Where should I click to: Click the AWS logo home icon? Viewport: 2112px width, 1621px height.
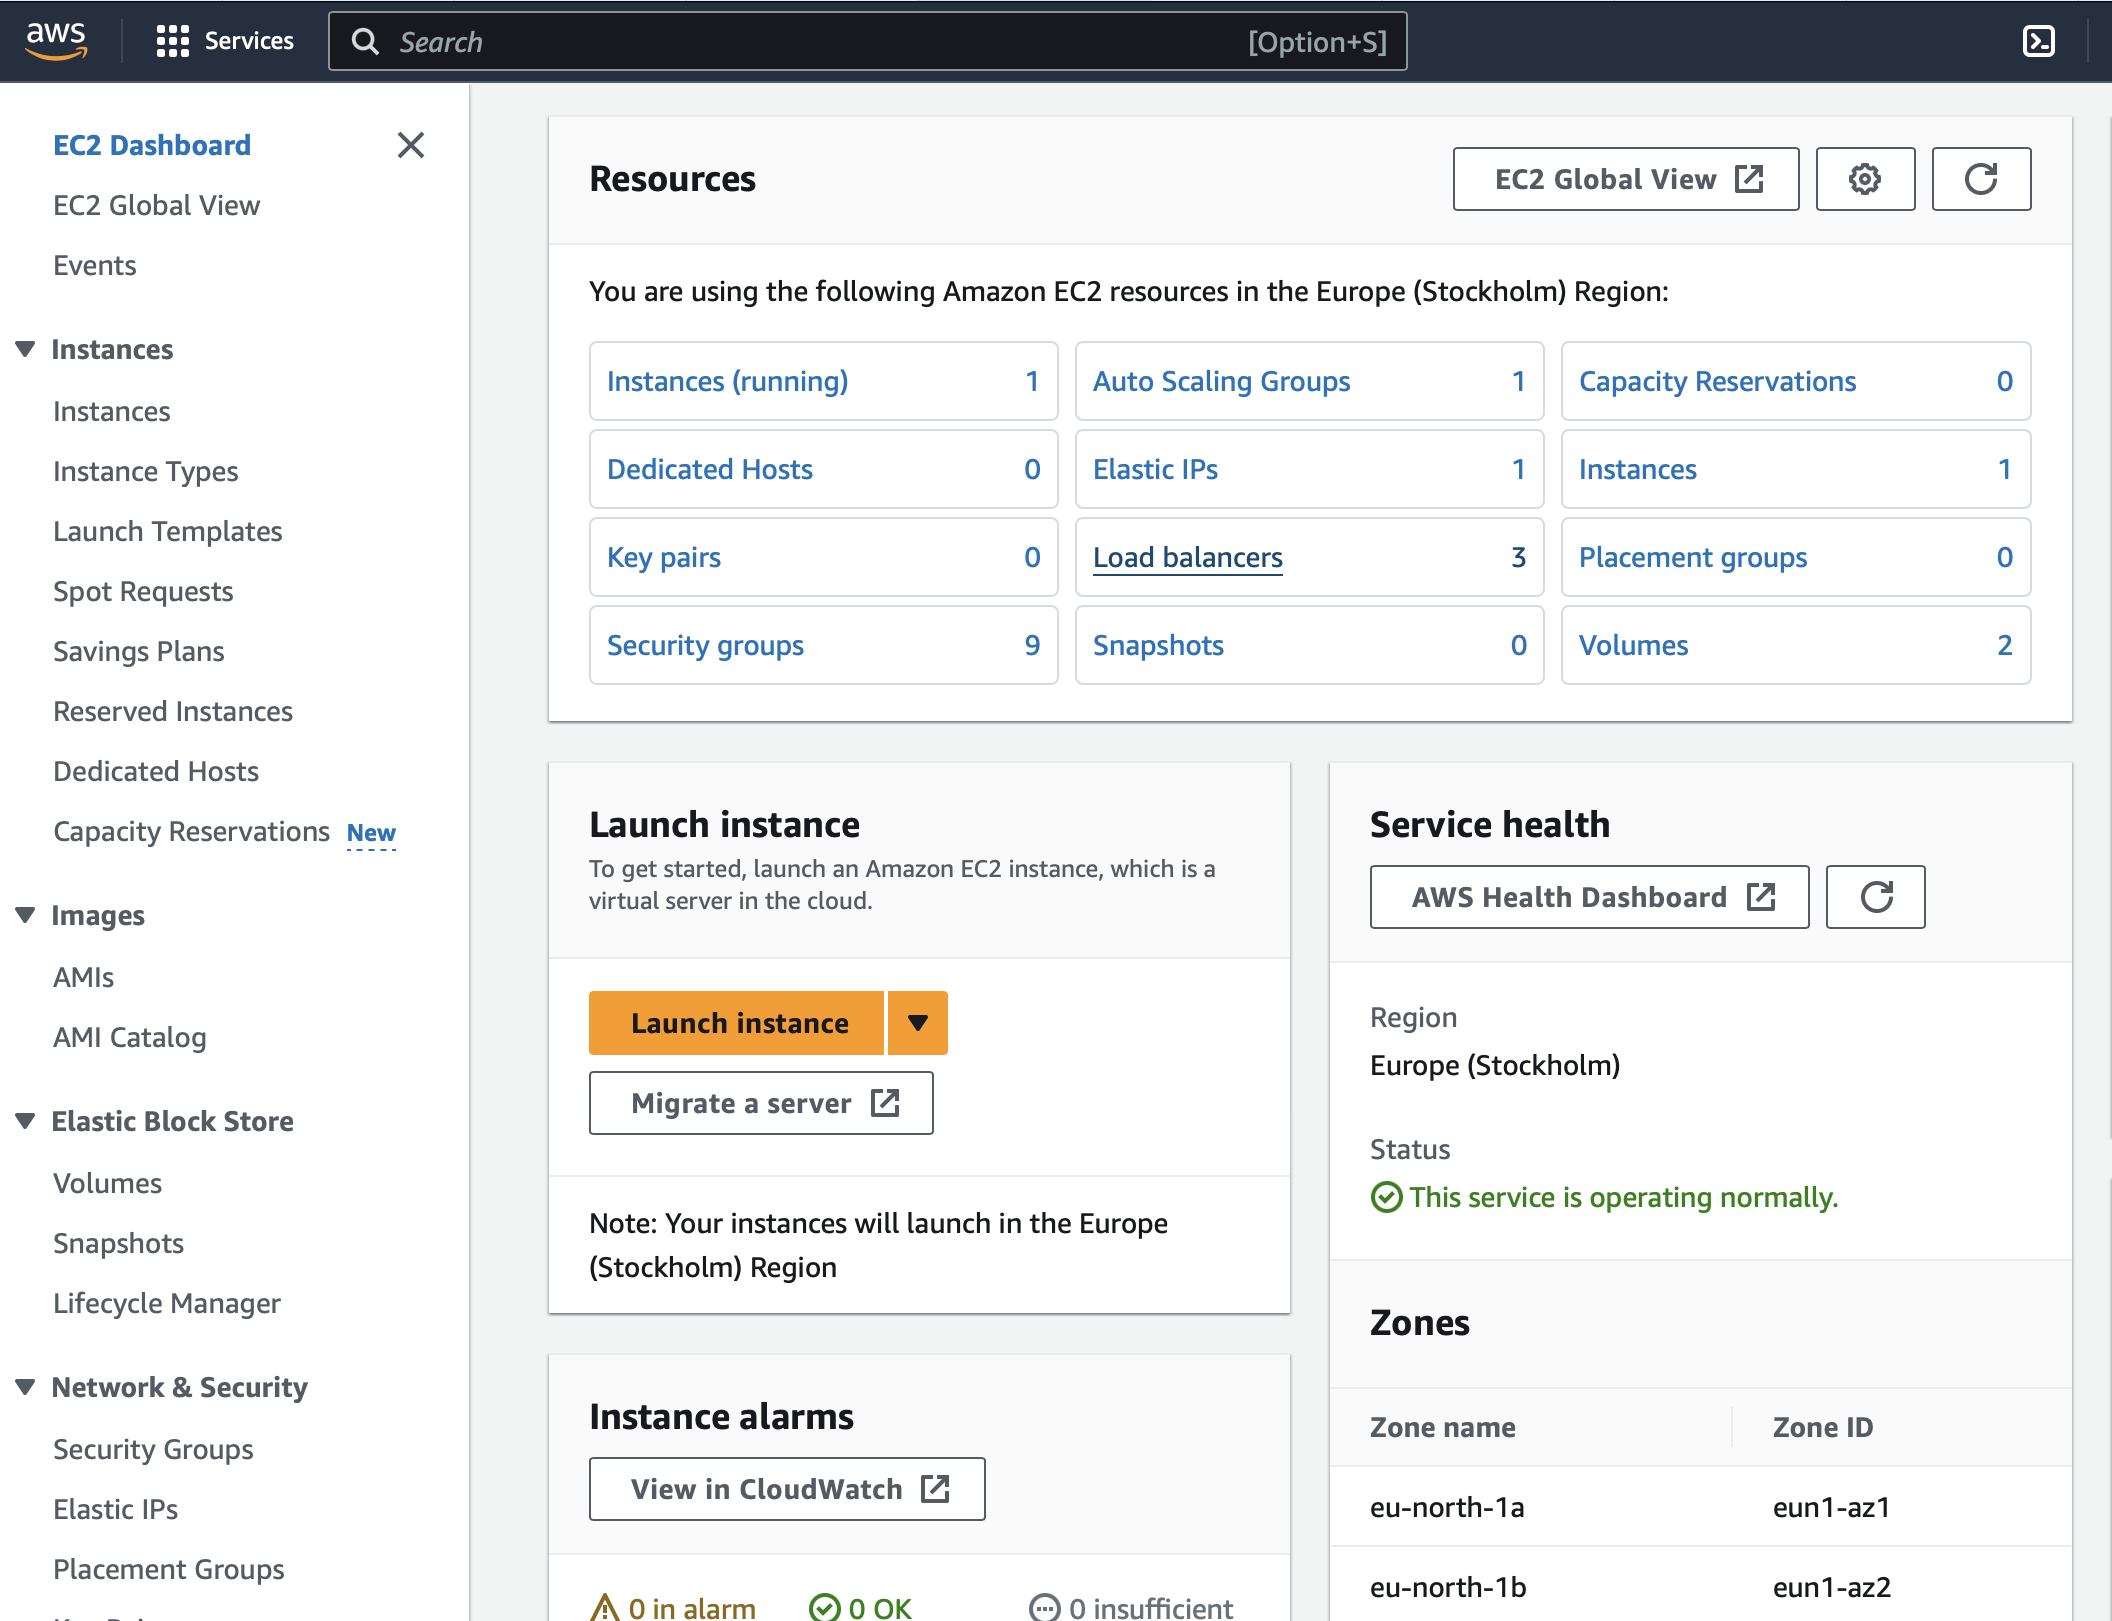[x=56, y=40]
